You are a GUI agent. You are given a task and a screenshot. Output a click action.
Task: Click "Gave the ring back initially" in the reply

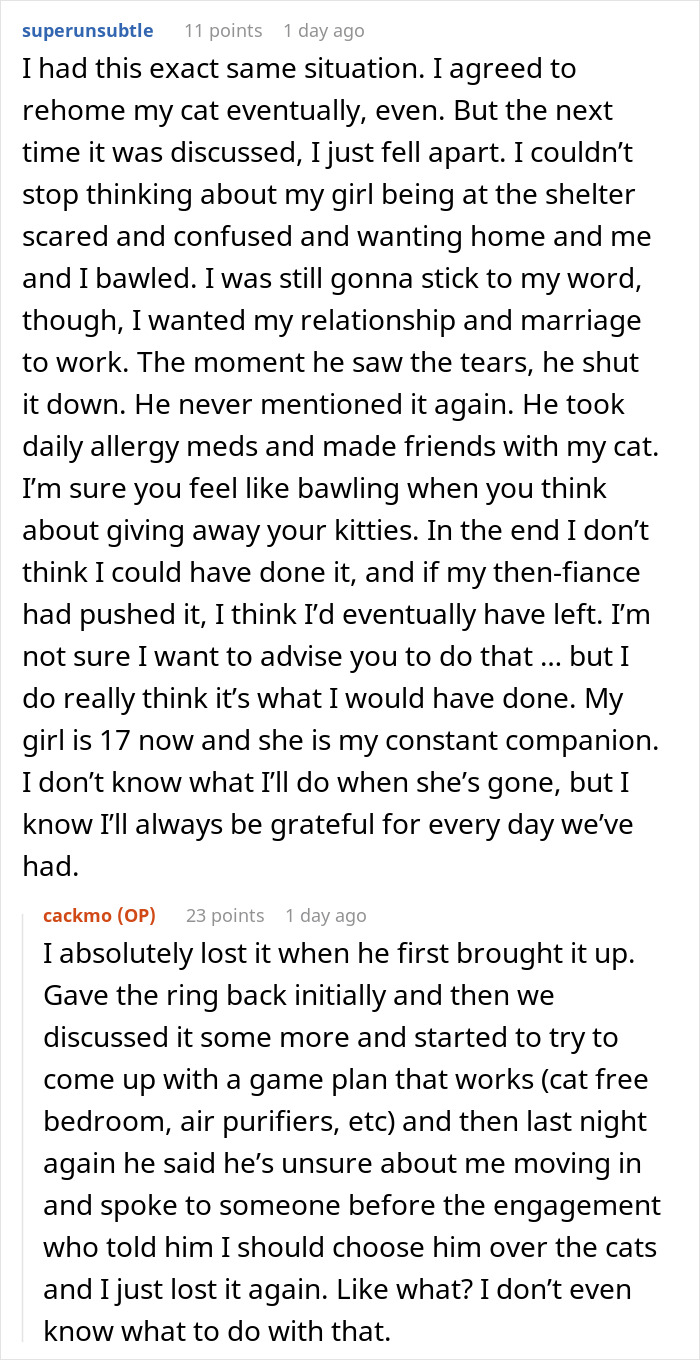pyautogui.click(x=176, y=996)
